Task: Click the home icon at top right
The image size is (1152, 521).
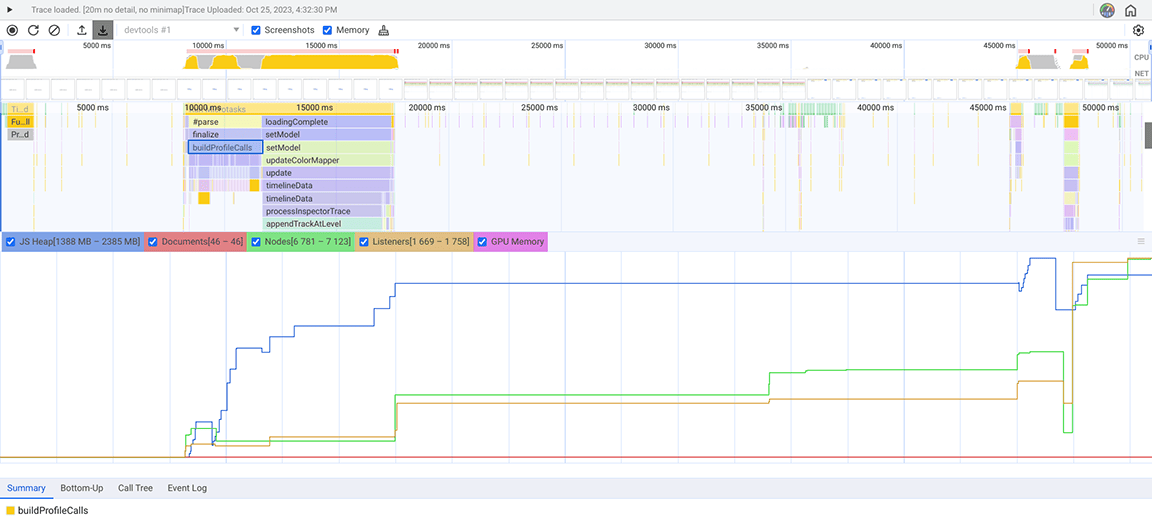Action: 1130,10
